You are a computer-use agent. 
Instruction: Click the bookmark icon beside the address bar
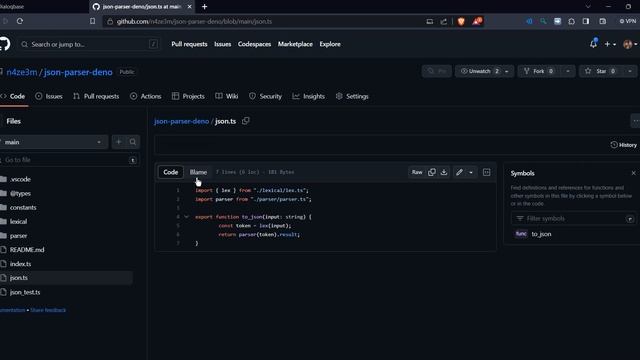click(93, 21)
